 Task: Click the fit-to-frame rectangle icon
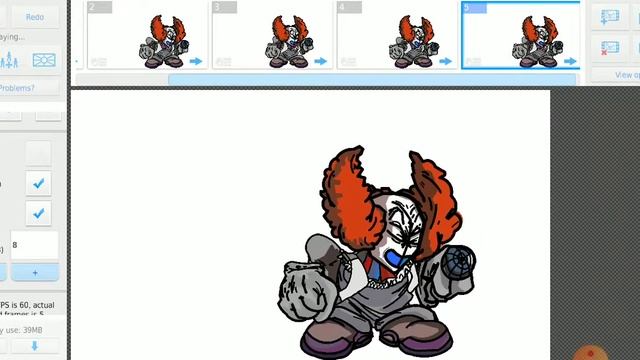[44, 60]
